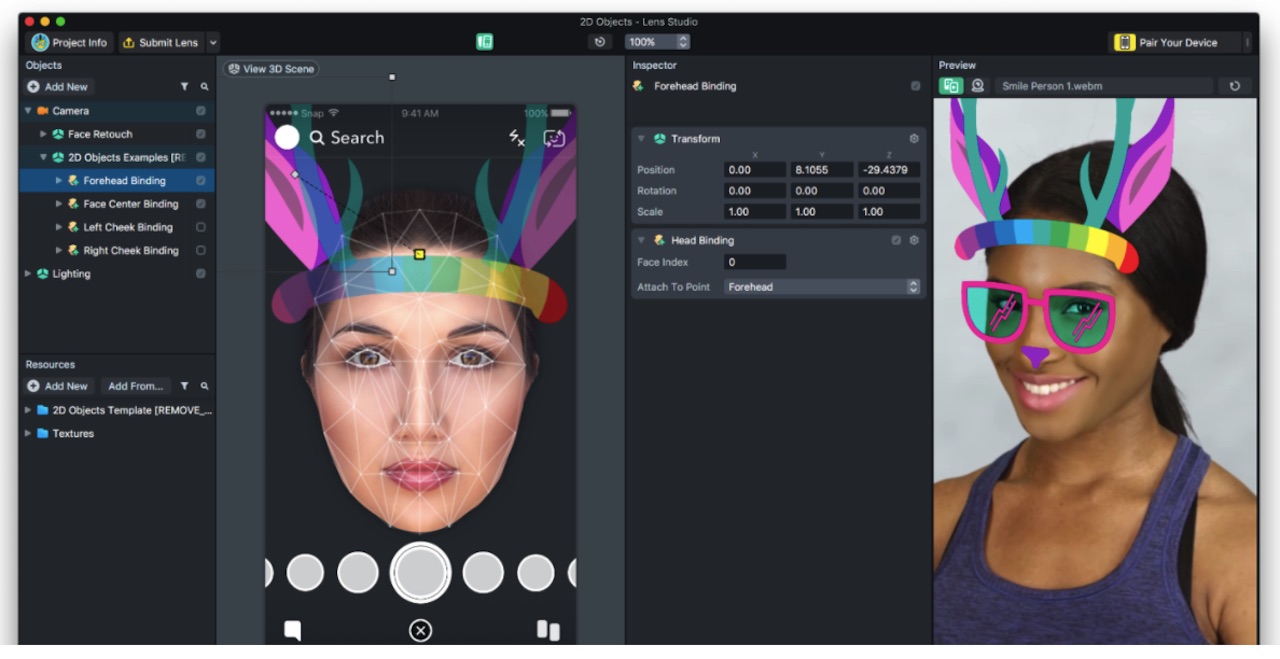Click the Face Index input field
Screen dimensions: 1280x659
(755, 262)
